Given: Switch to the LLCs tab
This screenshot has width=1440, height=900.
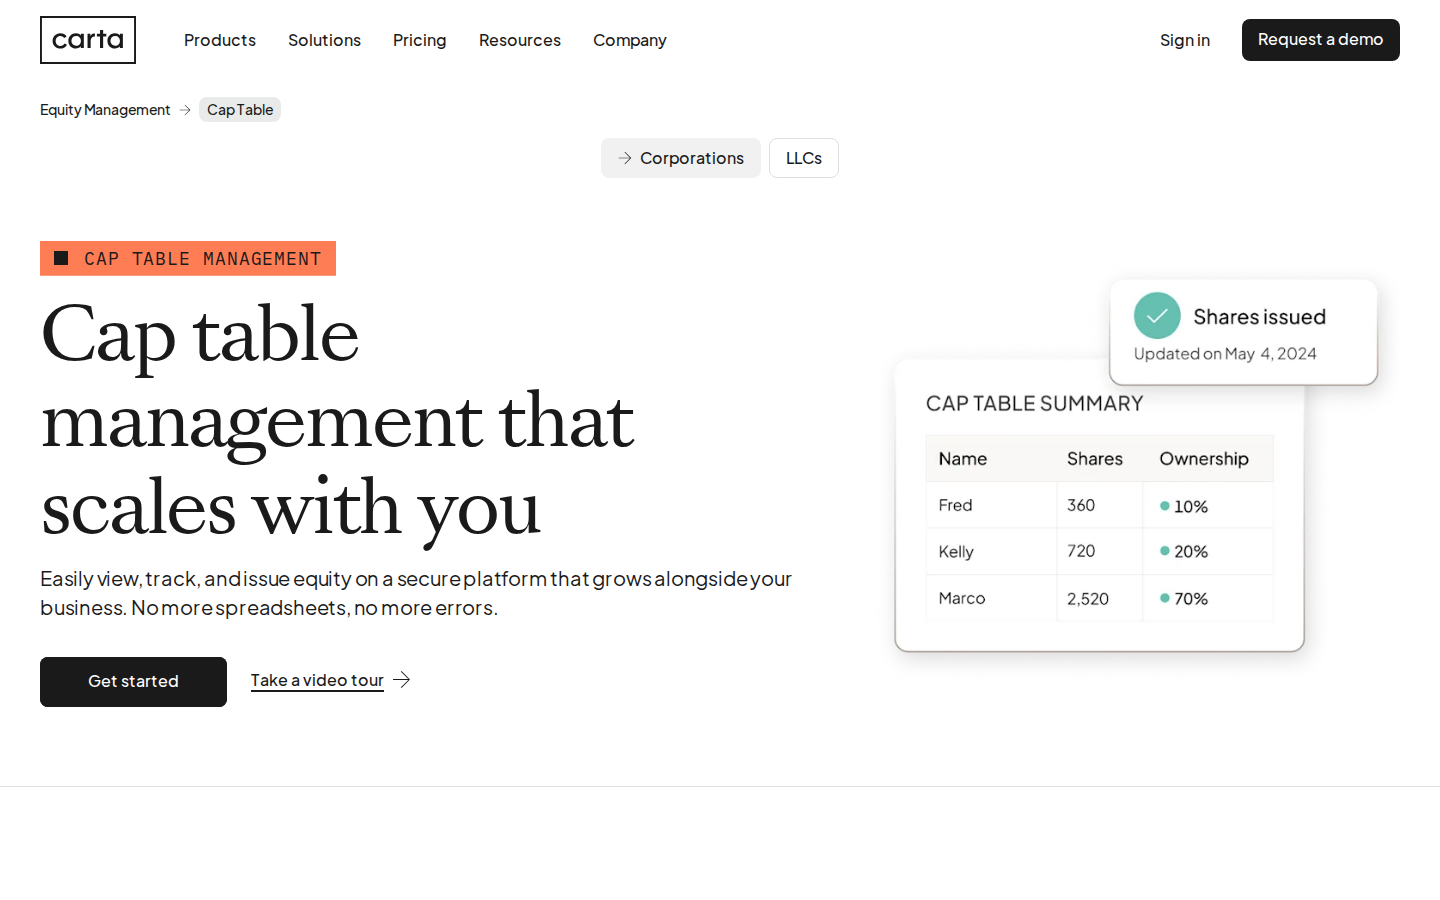Looking at the screenshot, I should coord(804,158).
